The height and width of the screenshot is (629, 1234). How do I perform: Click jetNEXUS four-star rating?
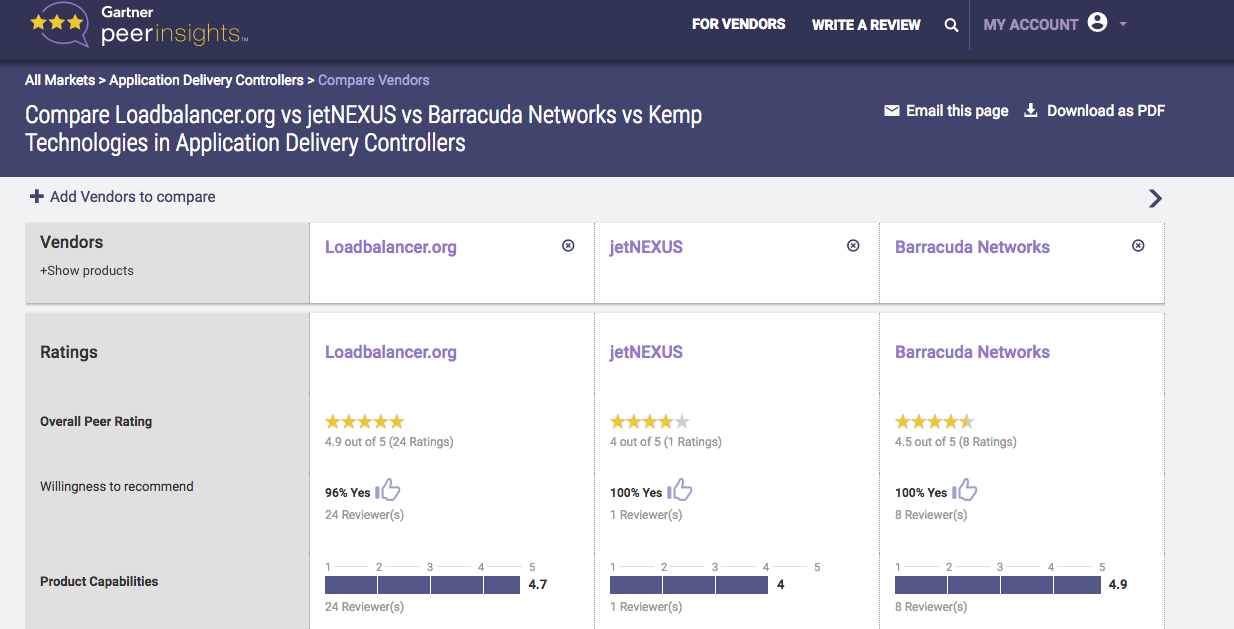click(650, 422)
